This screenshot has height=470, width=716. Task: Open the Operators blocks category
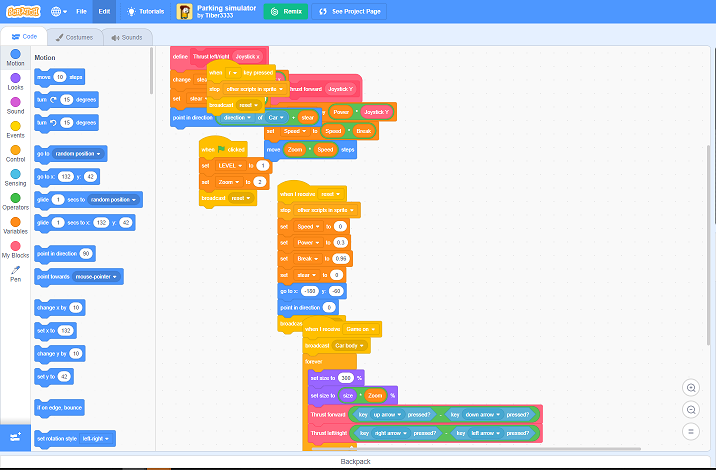(15, 201)
